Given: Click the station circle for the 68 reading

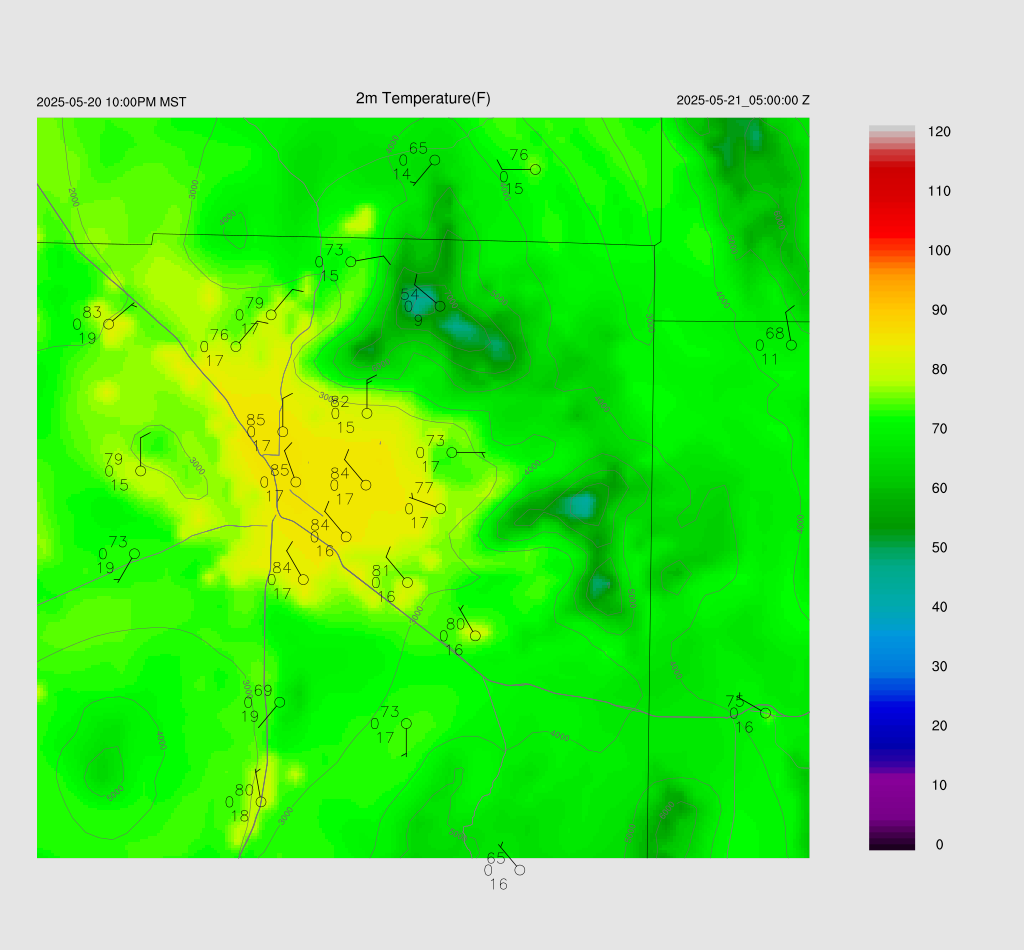Looking at the screenshot, I should (x=792, y=345).
